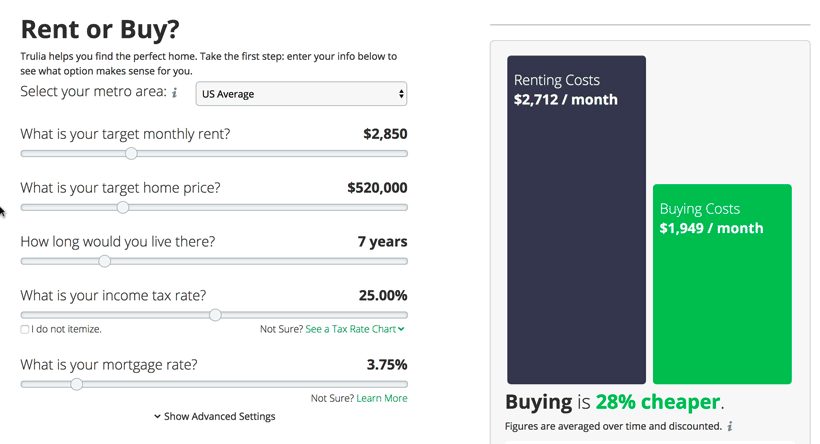The height and width of the screenshot is (444, 820).
Task: Click the green Buying Costs bar
Action: [x=722, y=284]
